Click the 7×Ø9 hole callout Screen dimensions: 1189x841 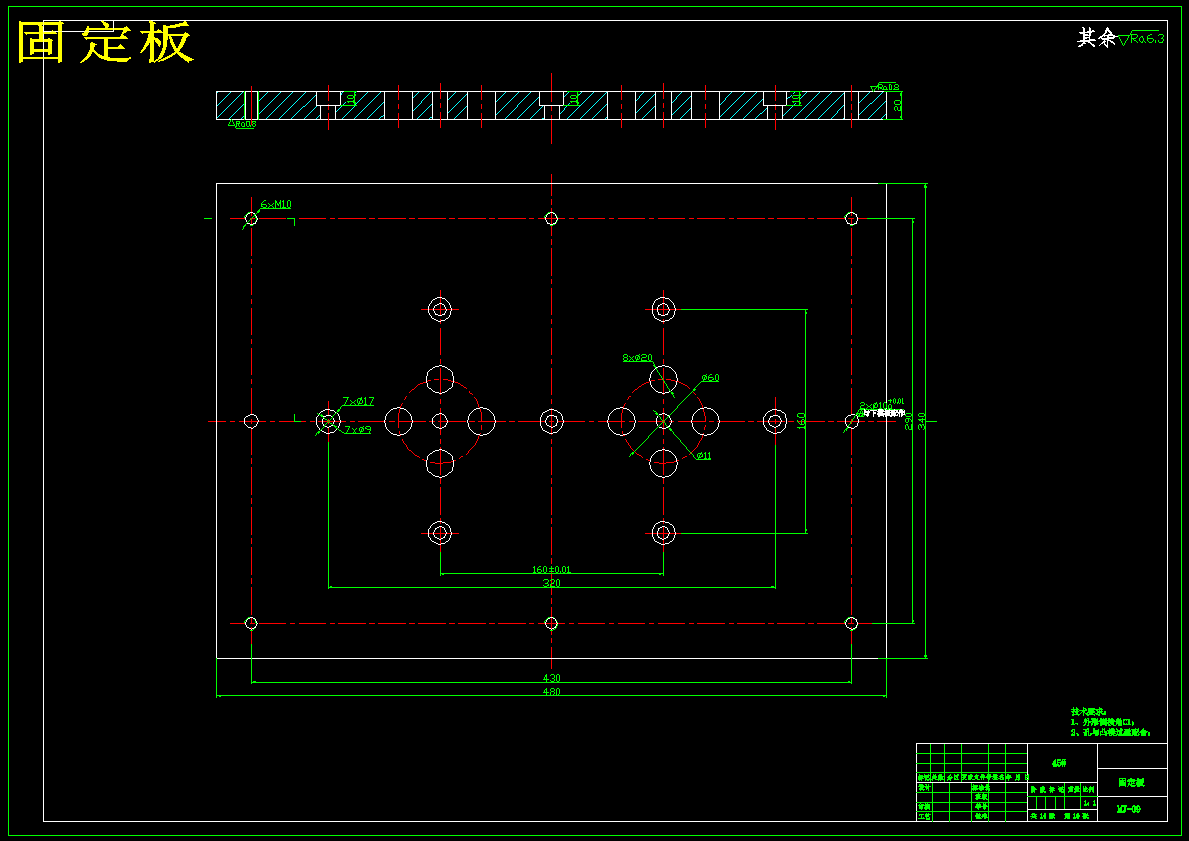[x=358, y=430]
